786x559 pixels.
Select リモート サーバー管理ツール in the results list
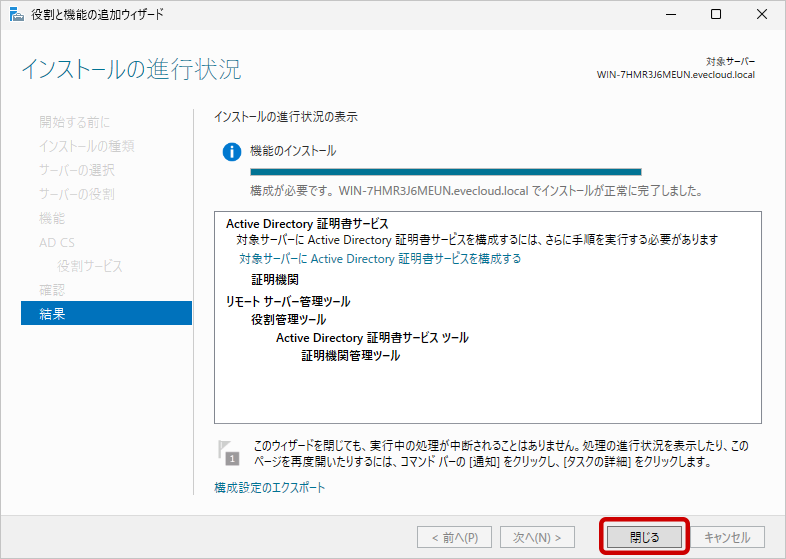pos(288,301)
